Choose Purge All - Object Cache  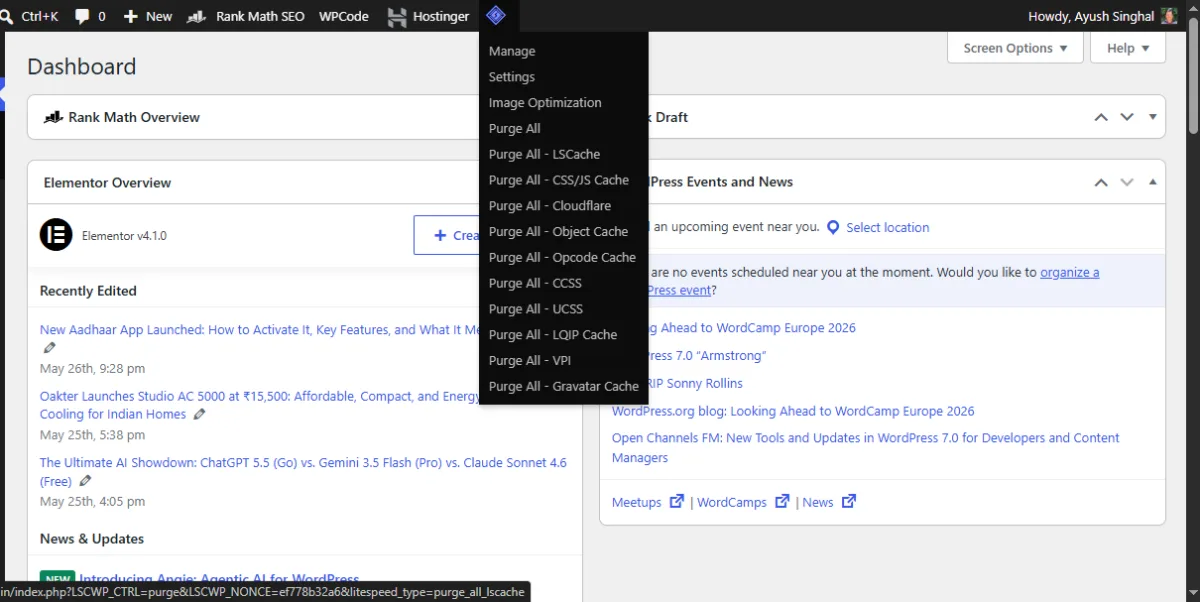[x=558, y=232]
